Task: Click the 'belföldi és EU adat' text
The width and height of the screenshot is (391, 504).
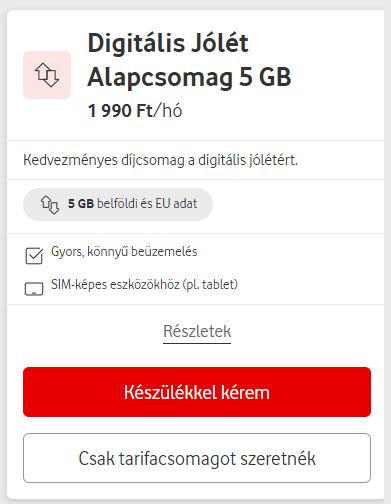Action: click(147, 204)
